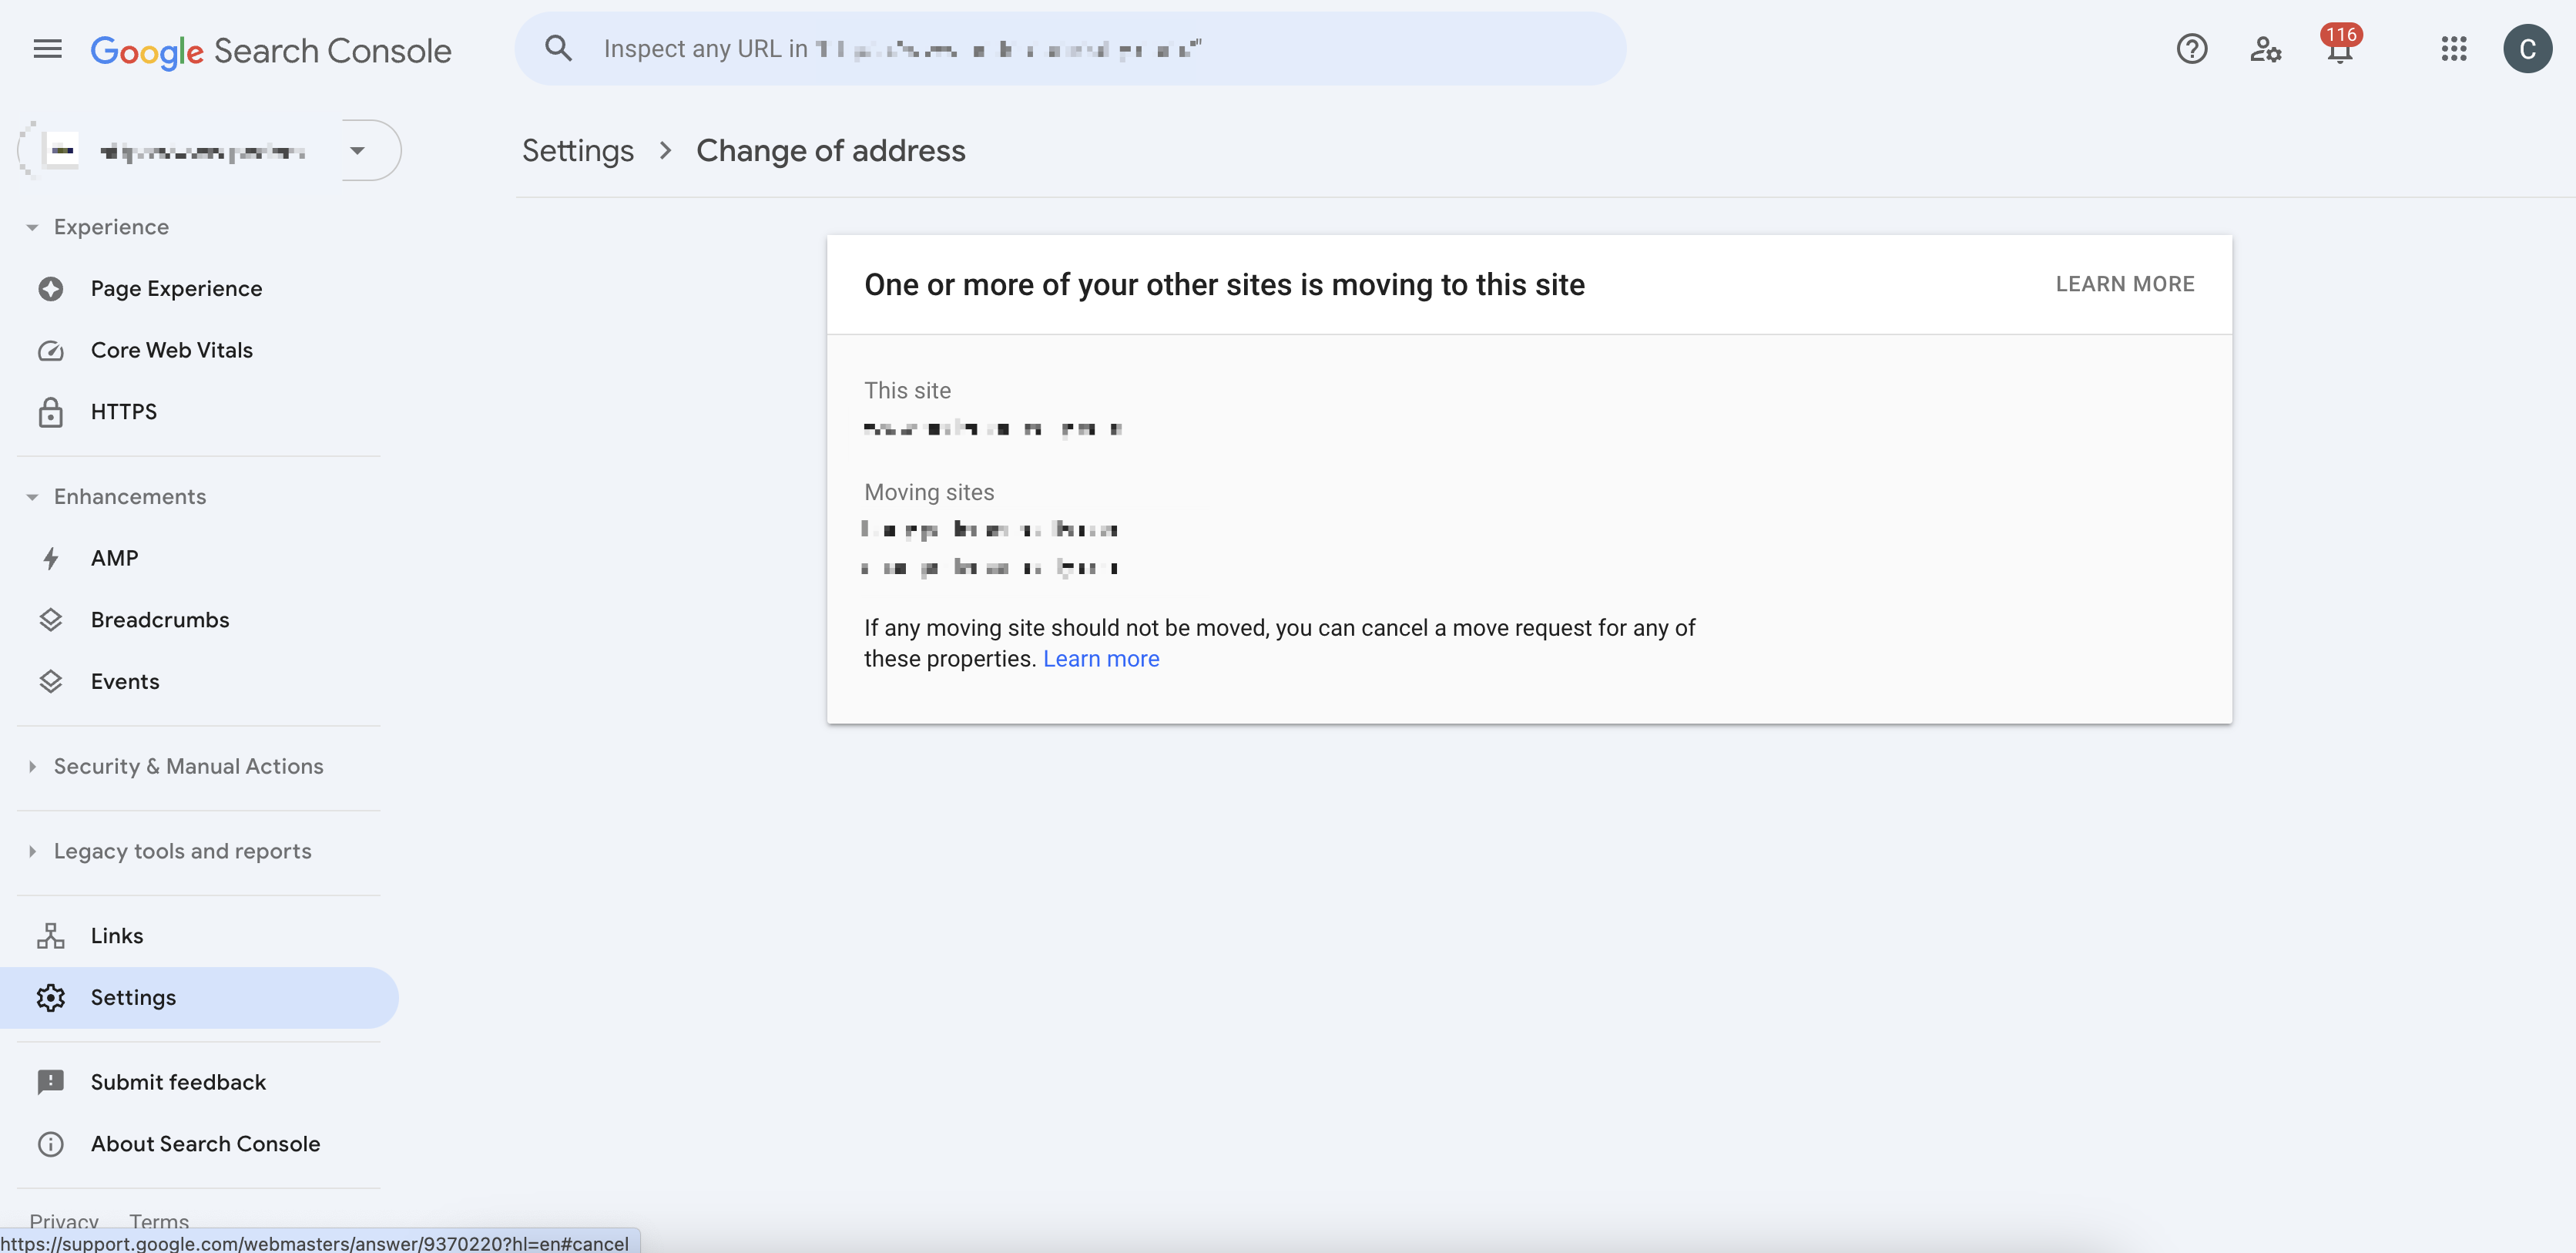2576x1253 pixels.
Task: Open the hamburger main menu
Action: click(x=47, y=49)
